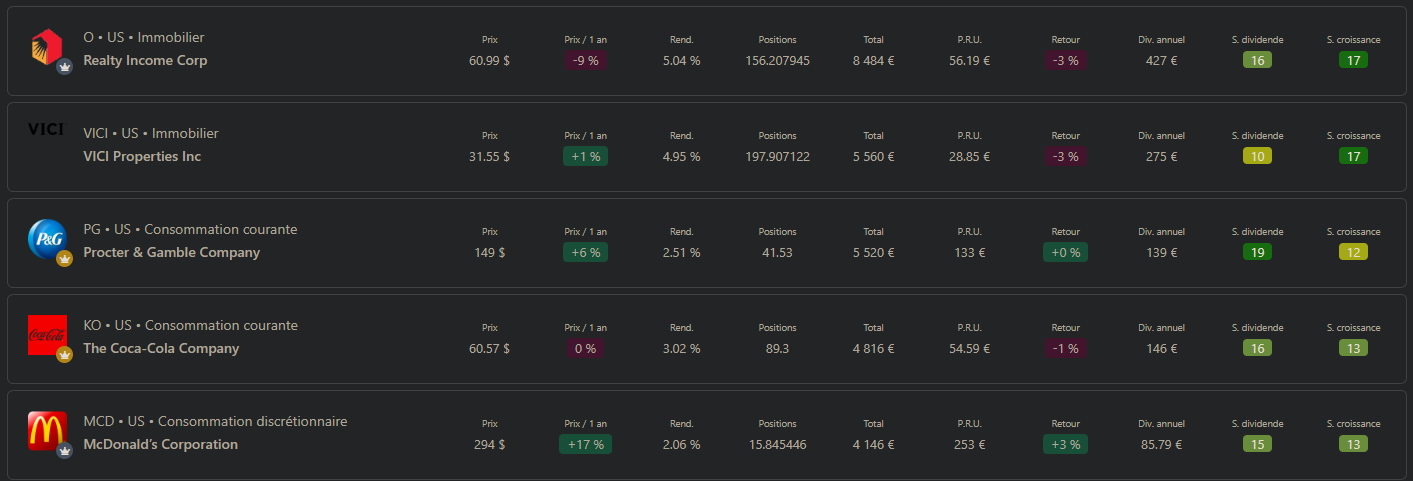
Task: Click the VICI • US • Immobilier sector label
Action: (151, 134)
